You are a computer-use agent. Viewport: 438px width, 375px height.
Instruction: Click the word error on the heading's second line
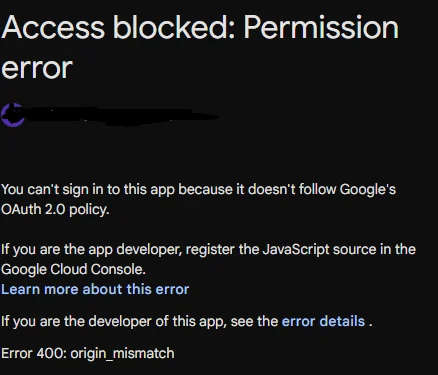(x=37, y=69)
